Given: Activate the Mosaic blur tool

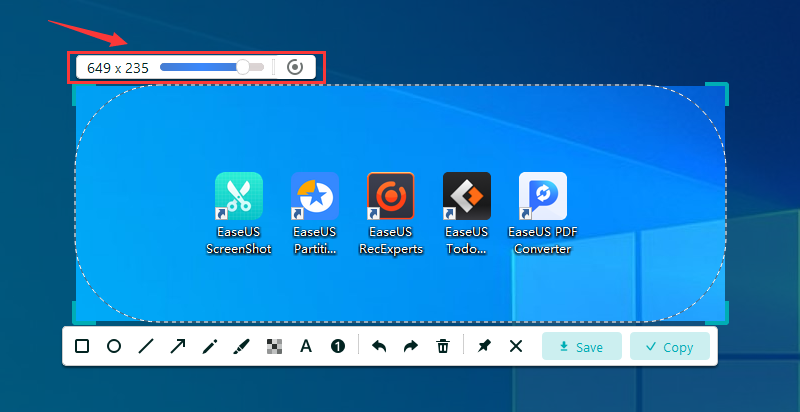Looking at the screenshot, I should (x=274, y=347).
